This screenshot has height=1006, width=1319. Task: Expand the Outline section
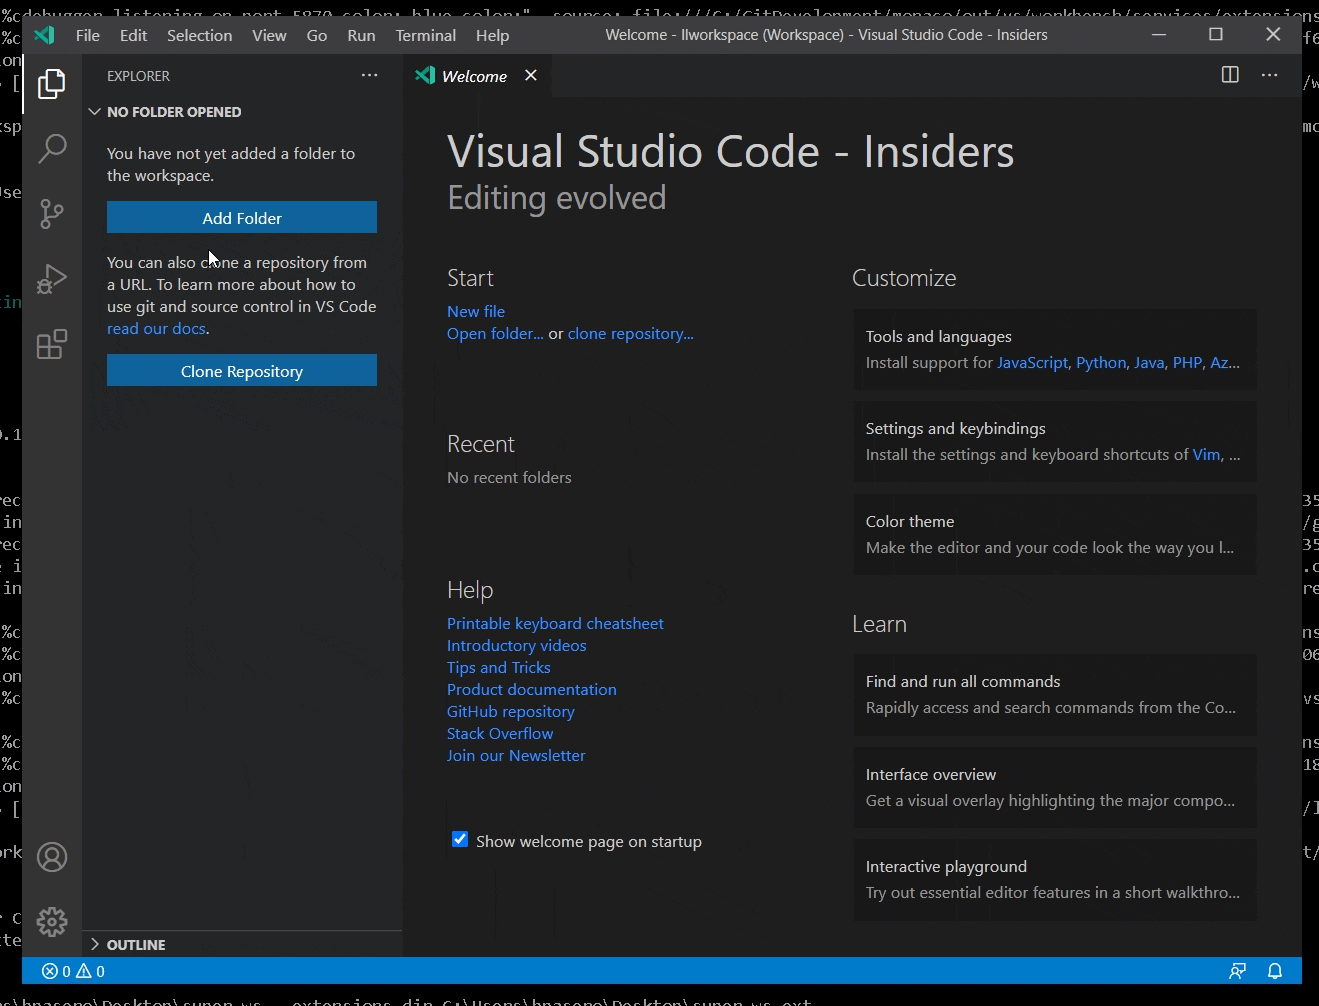point(95,944)
